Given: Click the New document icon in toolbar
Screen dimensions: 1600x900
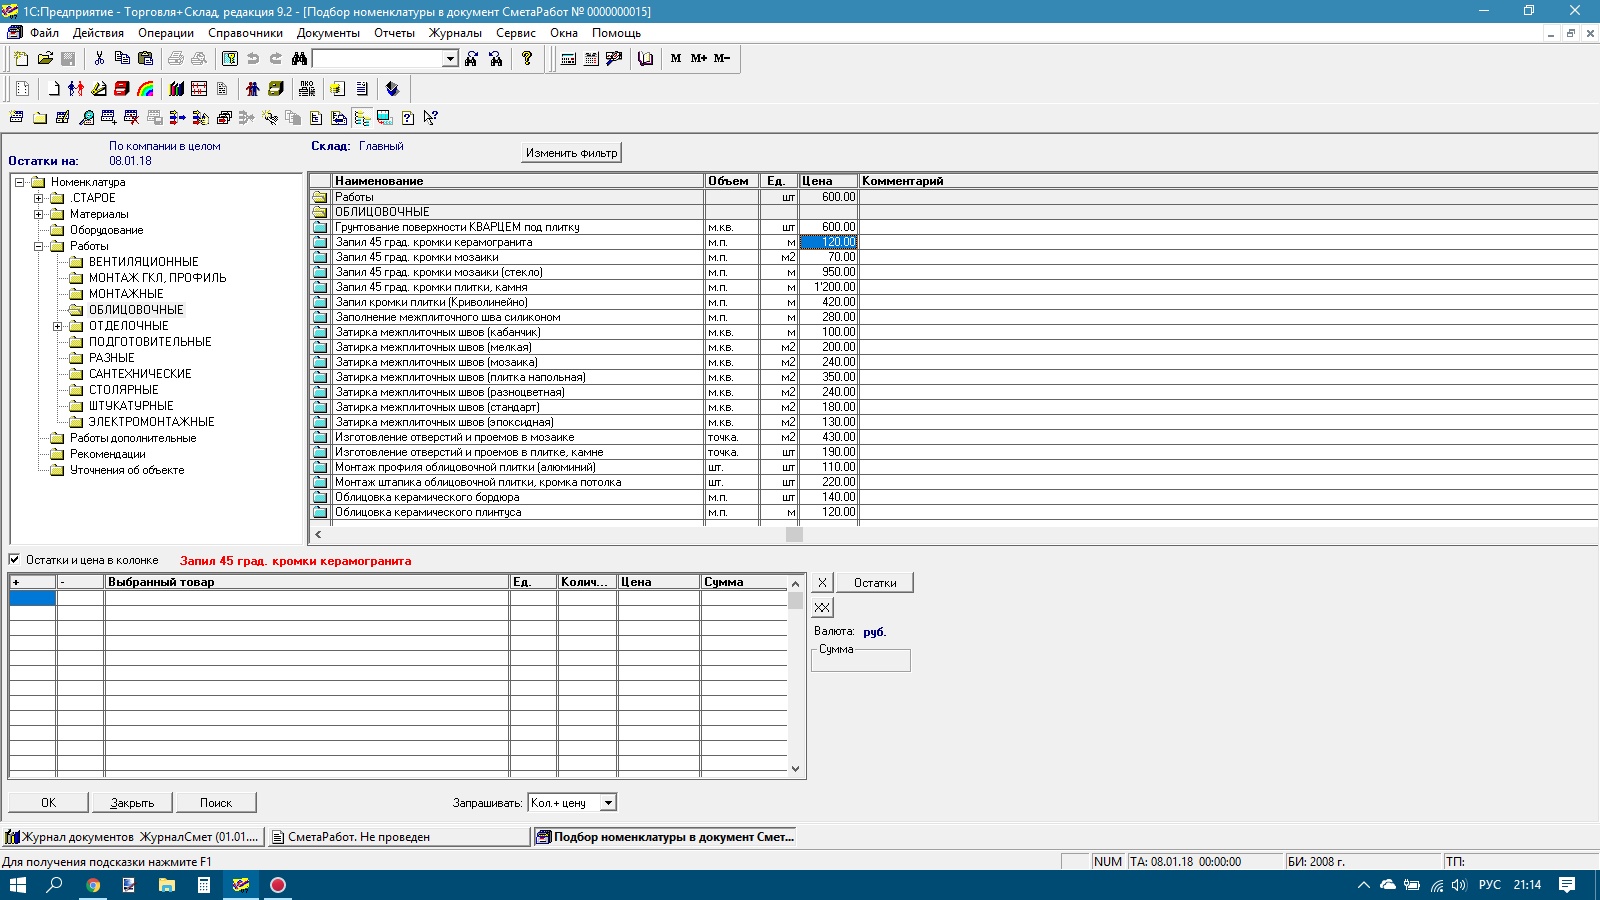Looking at the screenshot, I should click(x=21, y=59).
